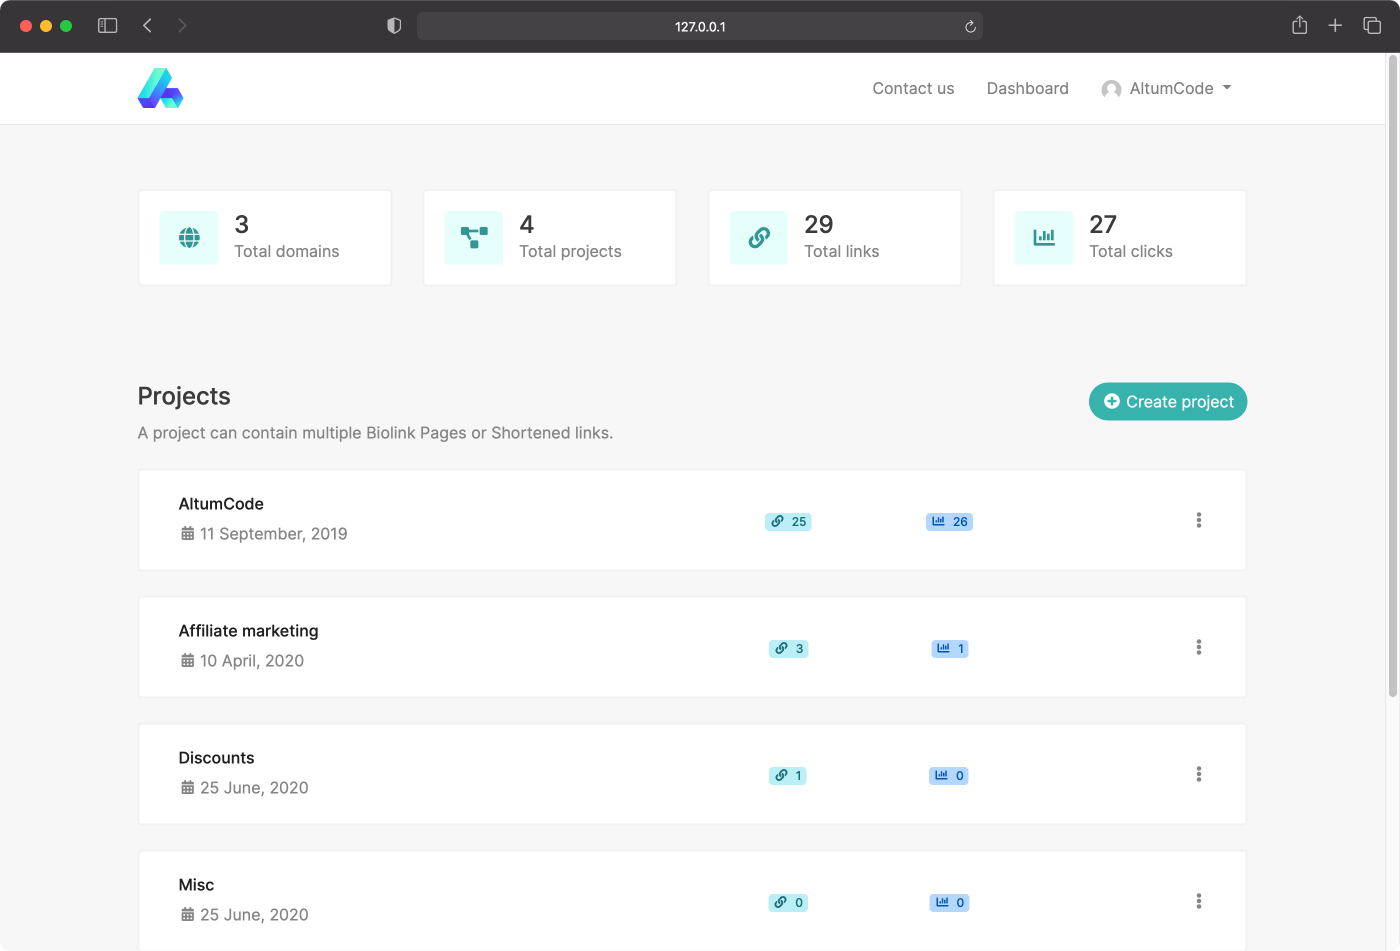
Task: Click the page's vertical scrollbar
Action: coord(1392,380)
